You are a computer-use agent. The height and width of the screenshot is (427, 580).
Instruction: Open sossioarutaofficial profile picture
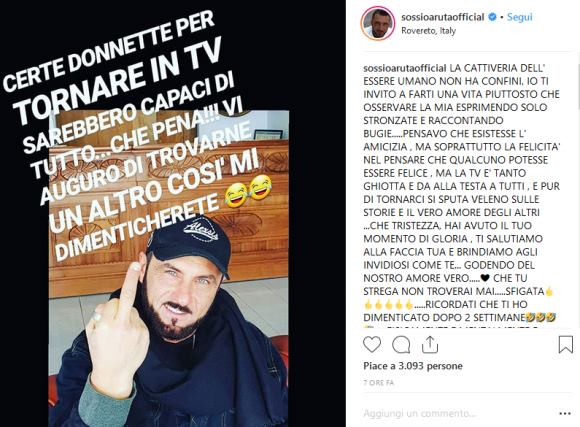click(x=378, y=23)
